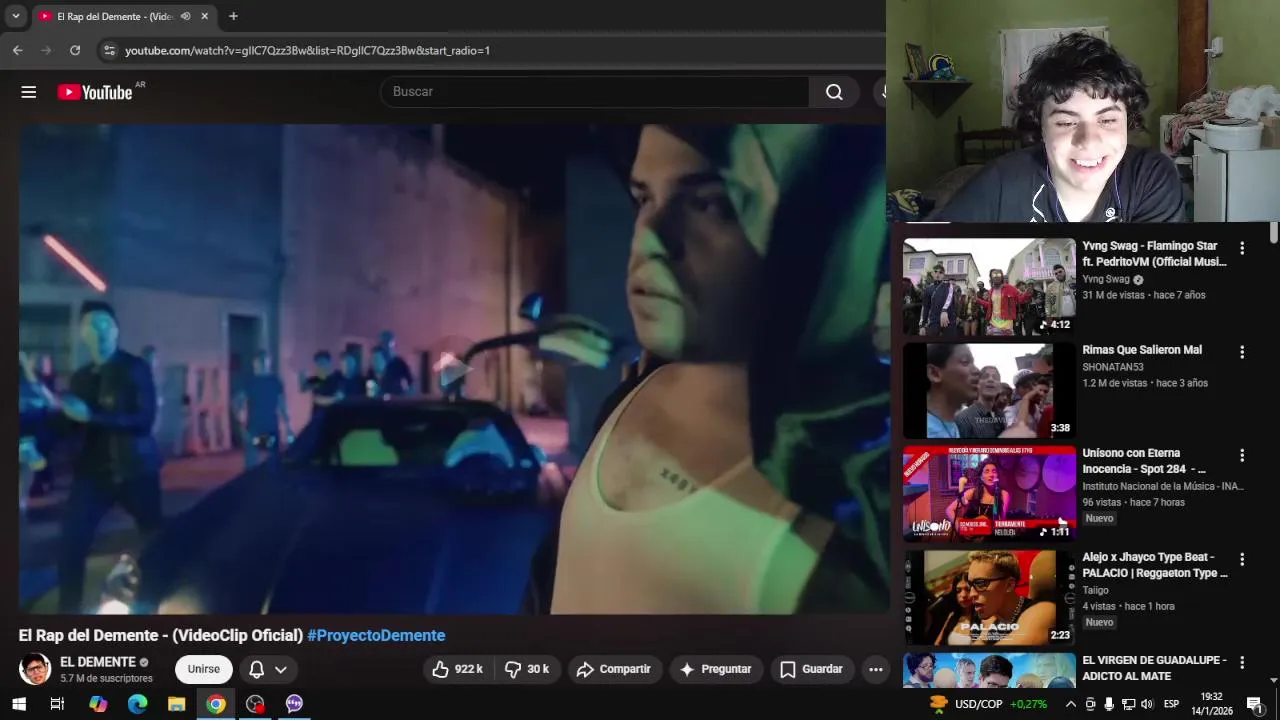Open EL DEMENTE channel avatar
The image size is (1280, 720).
(x=35, y=669)
